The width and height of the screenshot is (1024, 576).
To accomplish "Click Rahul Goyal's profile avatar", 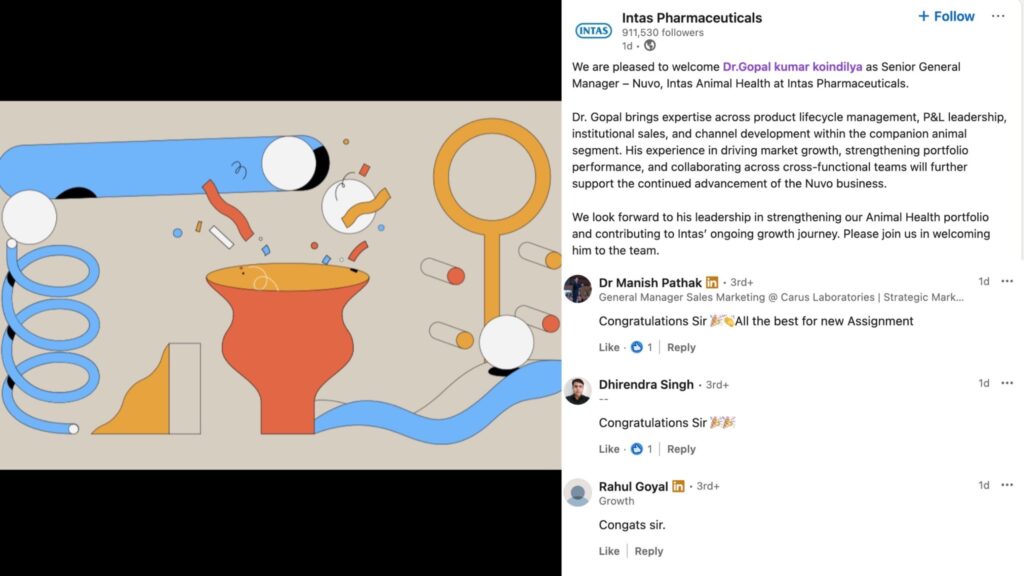I will click(577, 492).
